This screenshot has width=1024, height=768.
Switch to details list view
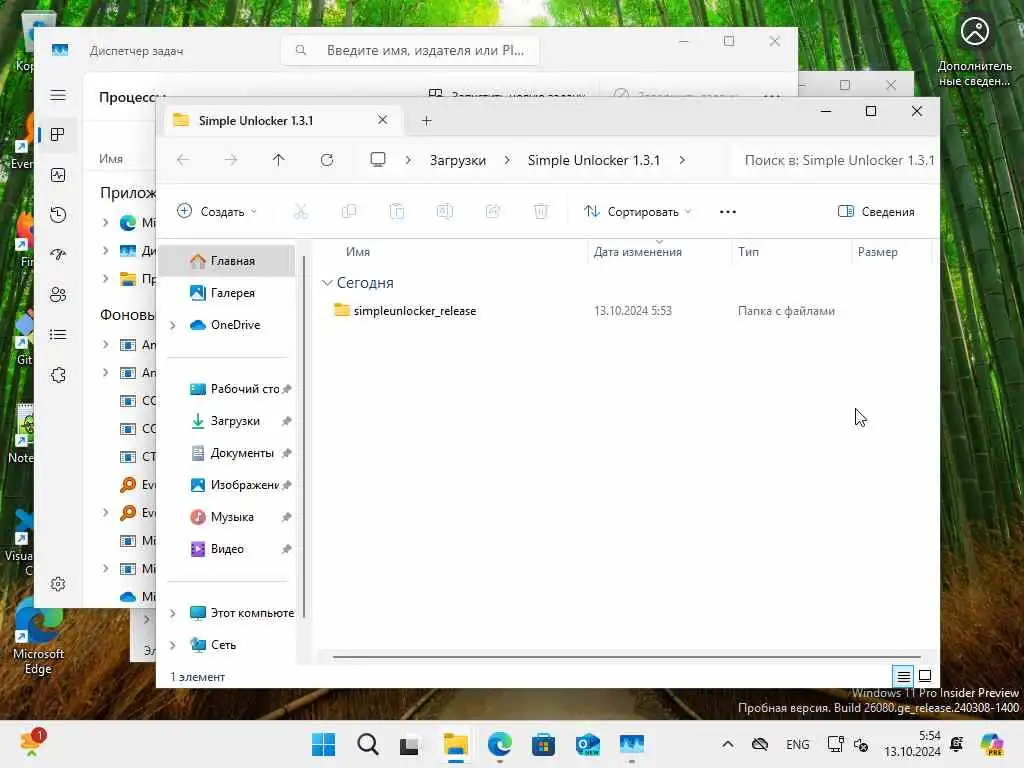903,677
